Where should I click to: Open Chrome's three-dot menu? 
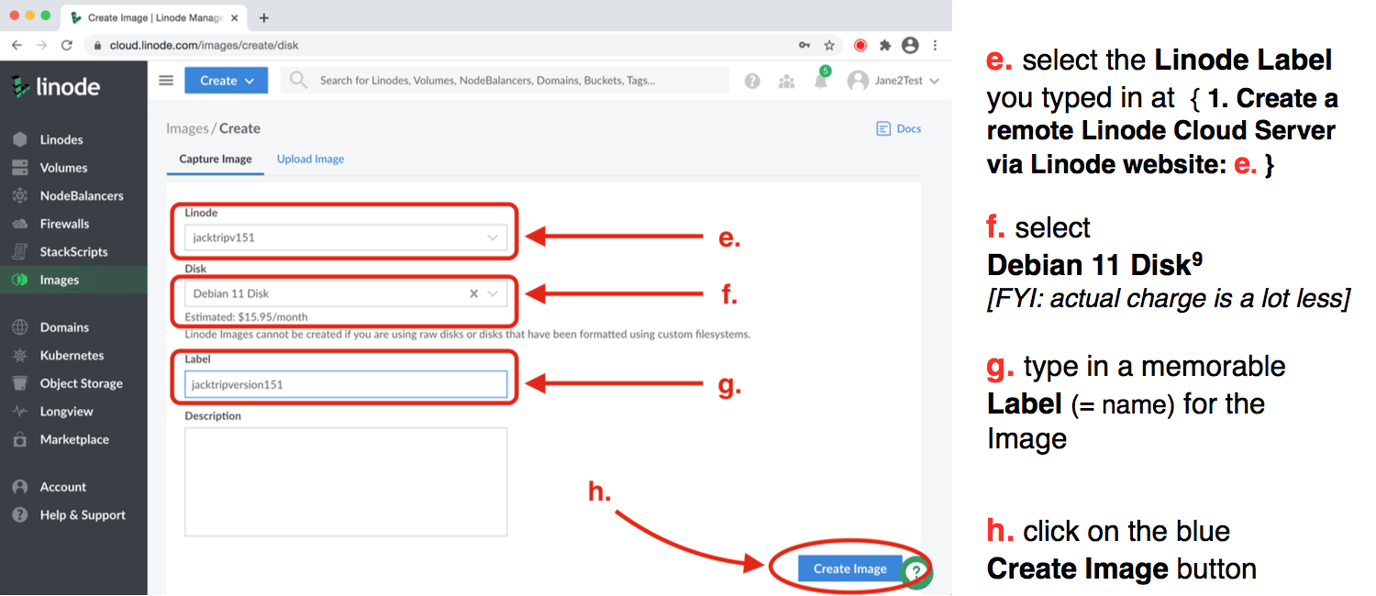935,45
